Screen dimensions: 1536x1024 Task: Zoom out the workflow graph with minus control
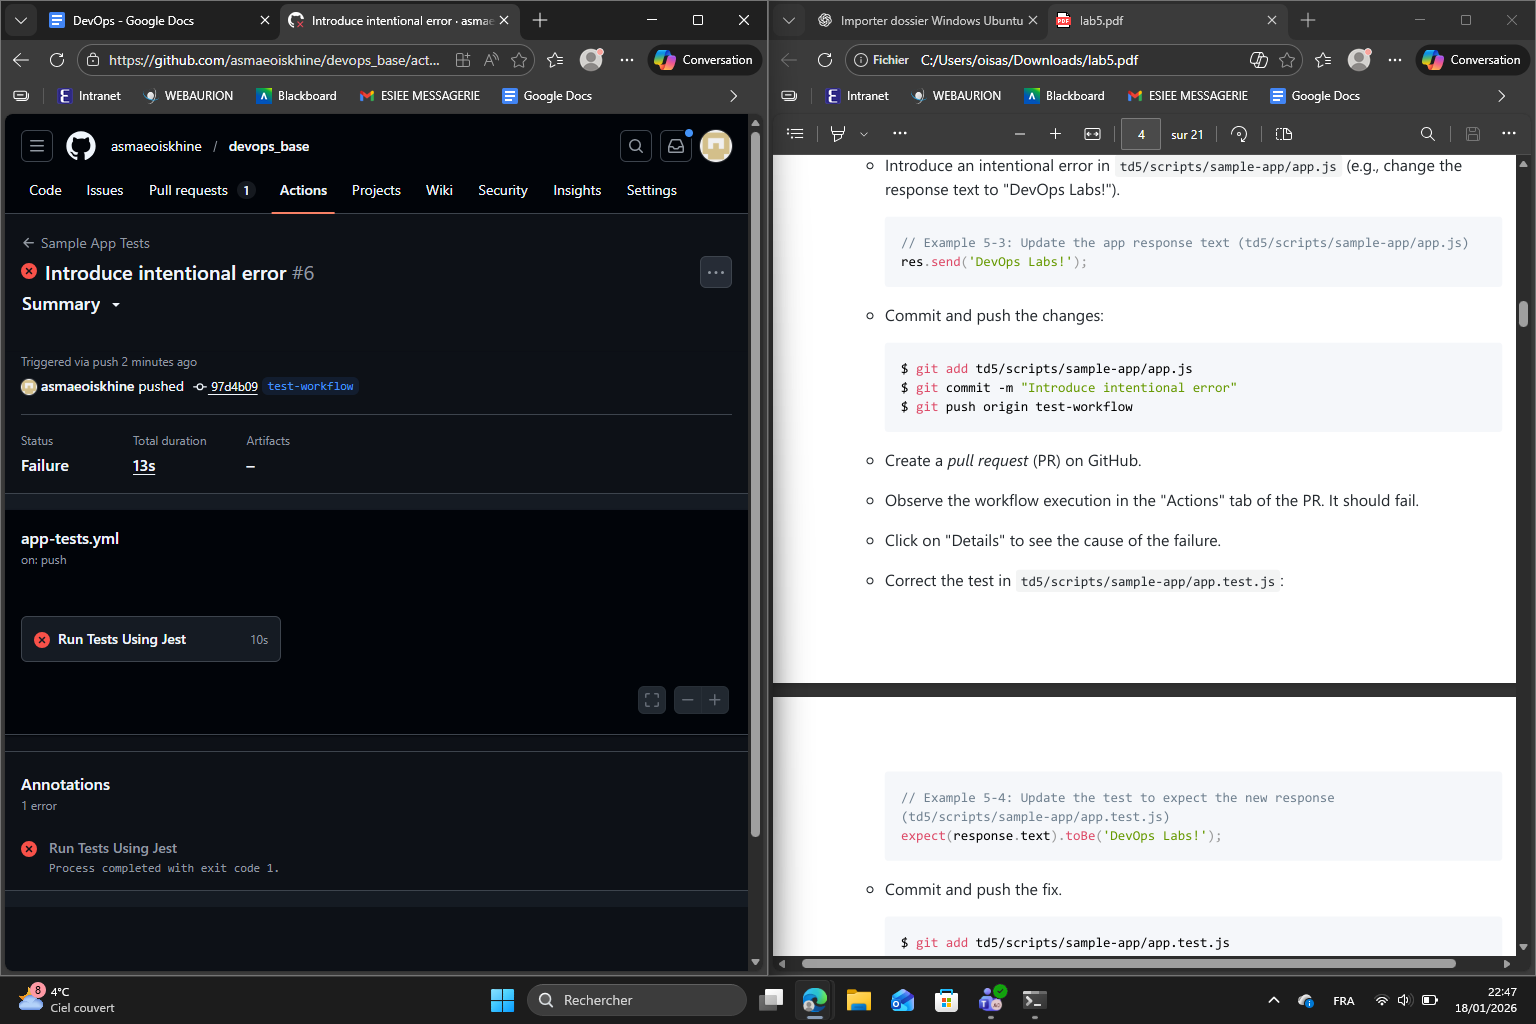pyautogui.click(x=688, y=700)
